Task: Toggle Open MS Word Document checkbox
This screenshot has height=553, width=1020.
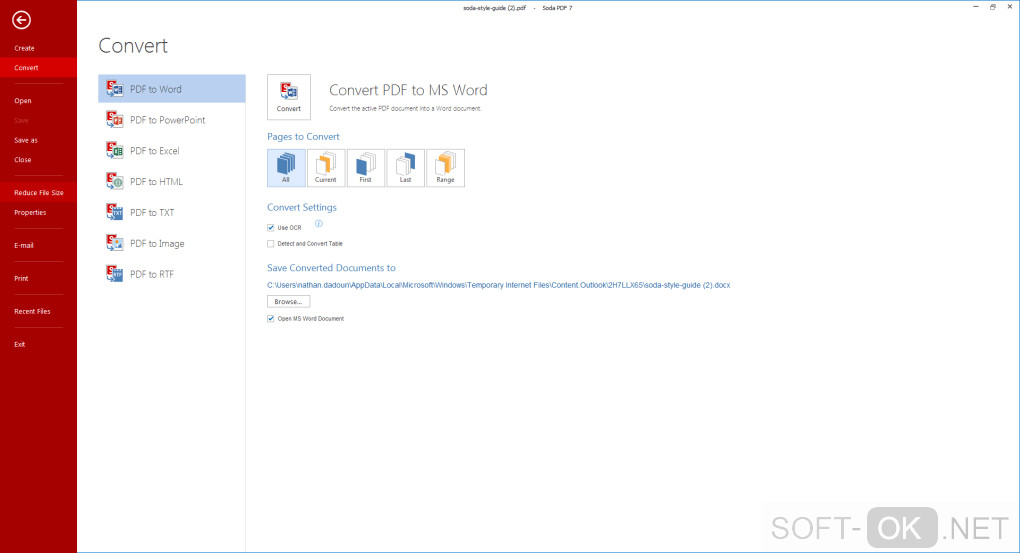Action: (271, 319)
